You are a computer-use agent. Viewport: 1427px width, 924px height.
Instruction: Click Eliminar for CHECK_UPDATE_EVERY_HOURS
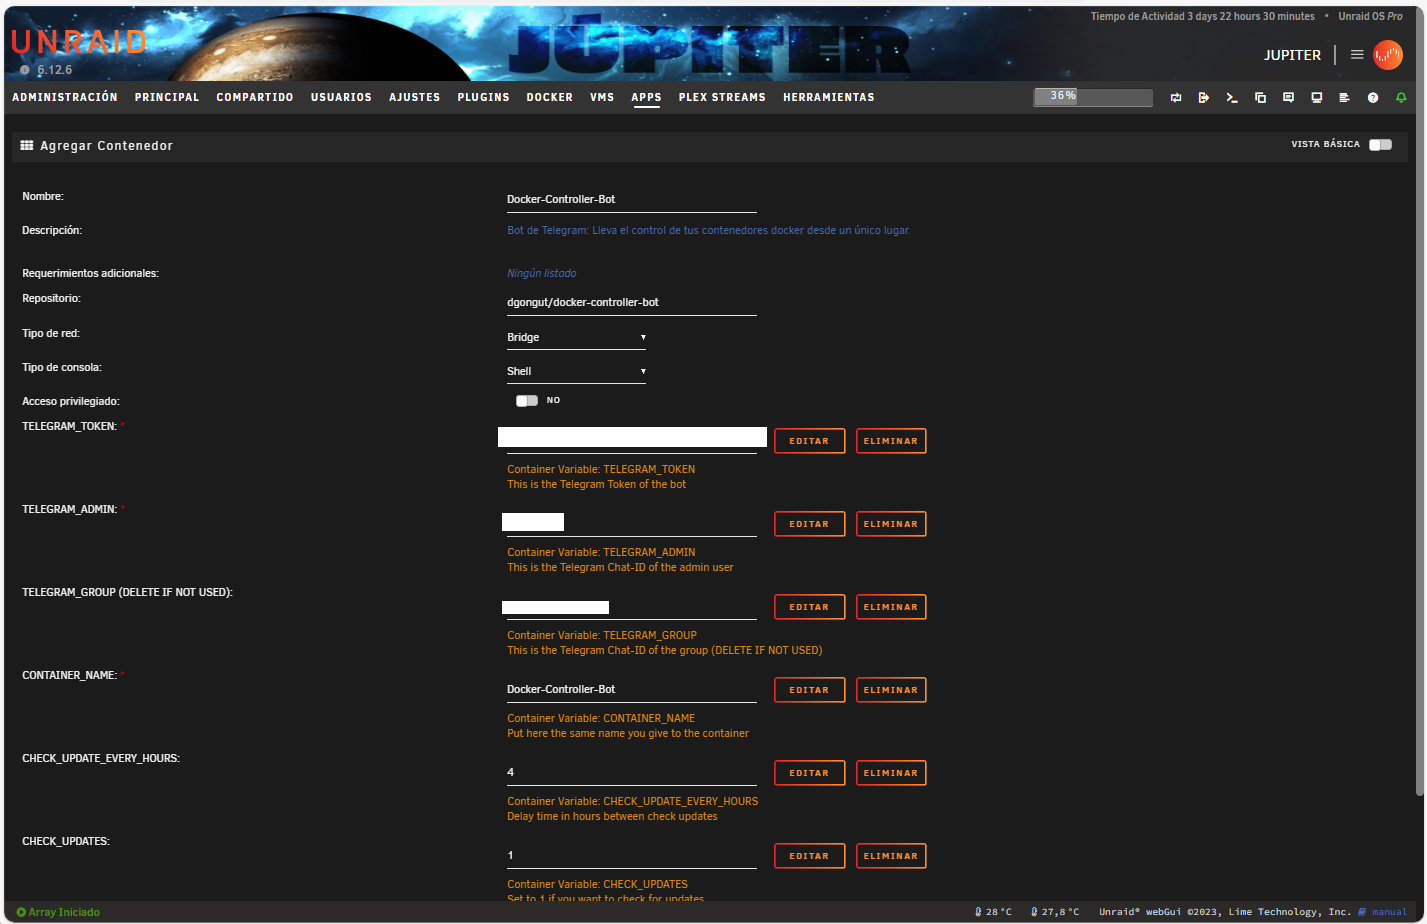point(891,773)
